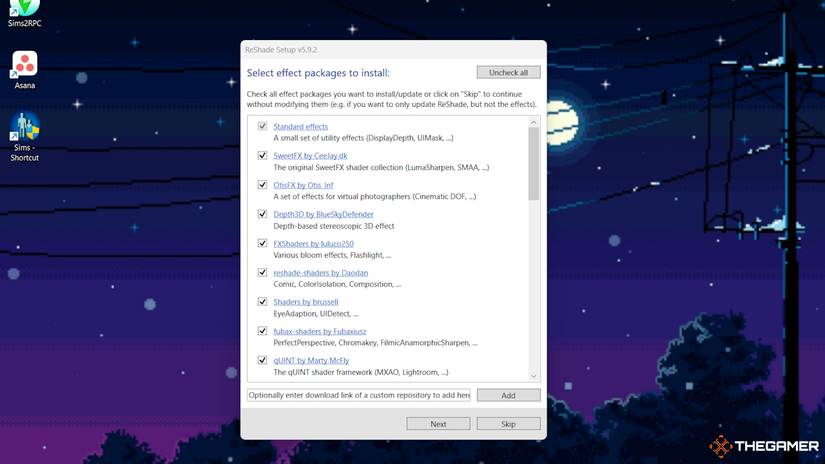Uncheck the Shaders by brussell checkbox
This screenshot has height=464, width=825.
coord(262,301)
